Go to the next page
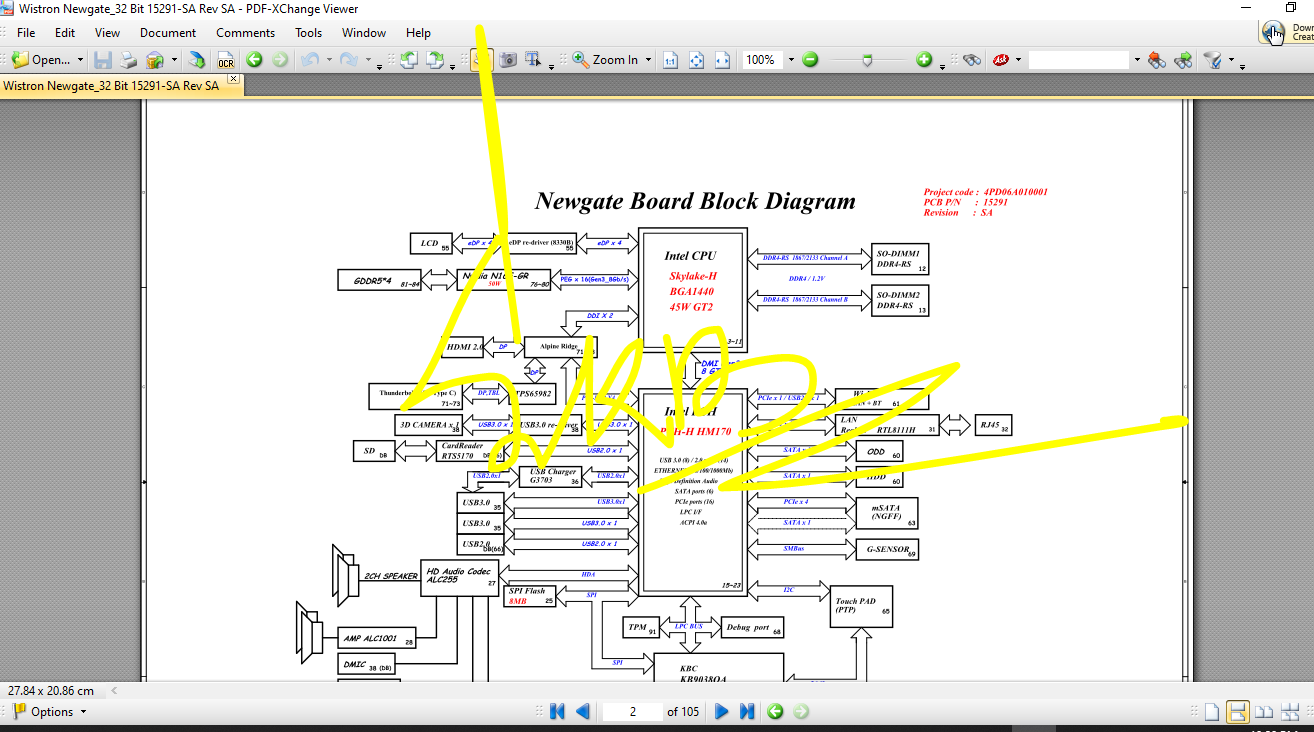This screenshot has height=732, width=1314. pos(721,712)
